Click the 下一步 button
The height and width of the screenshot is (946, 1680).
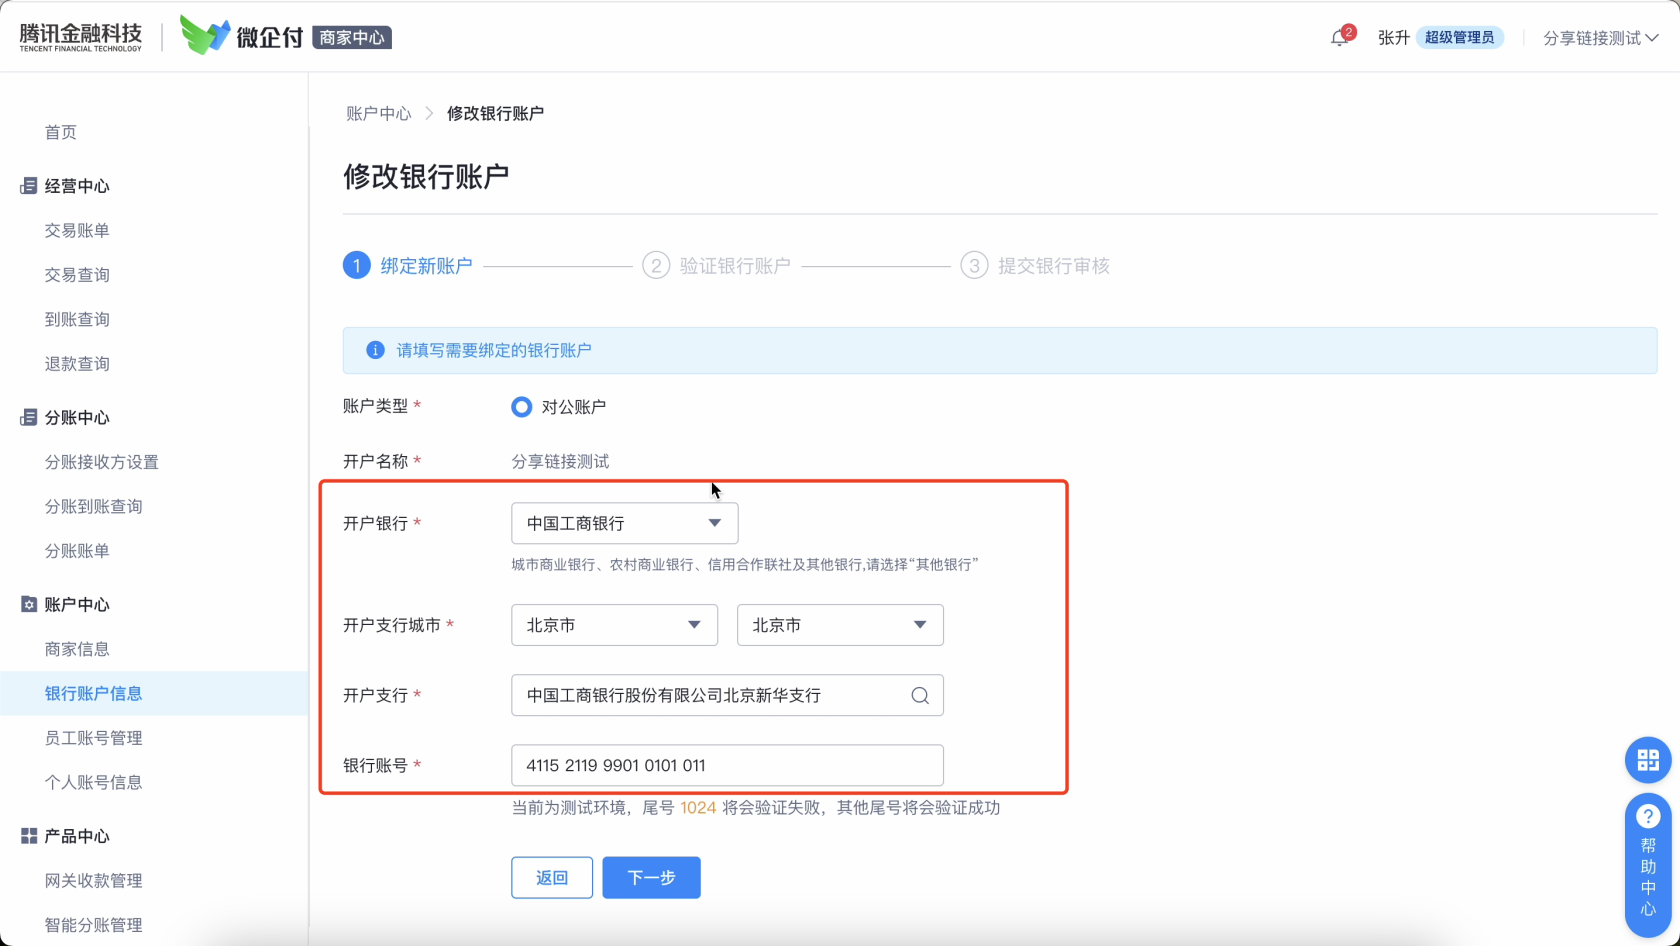click(x=651, y=878)
